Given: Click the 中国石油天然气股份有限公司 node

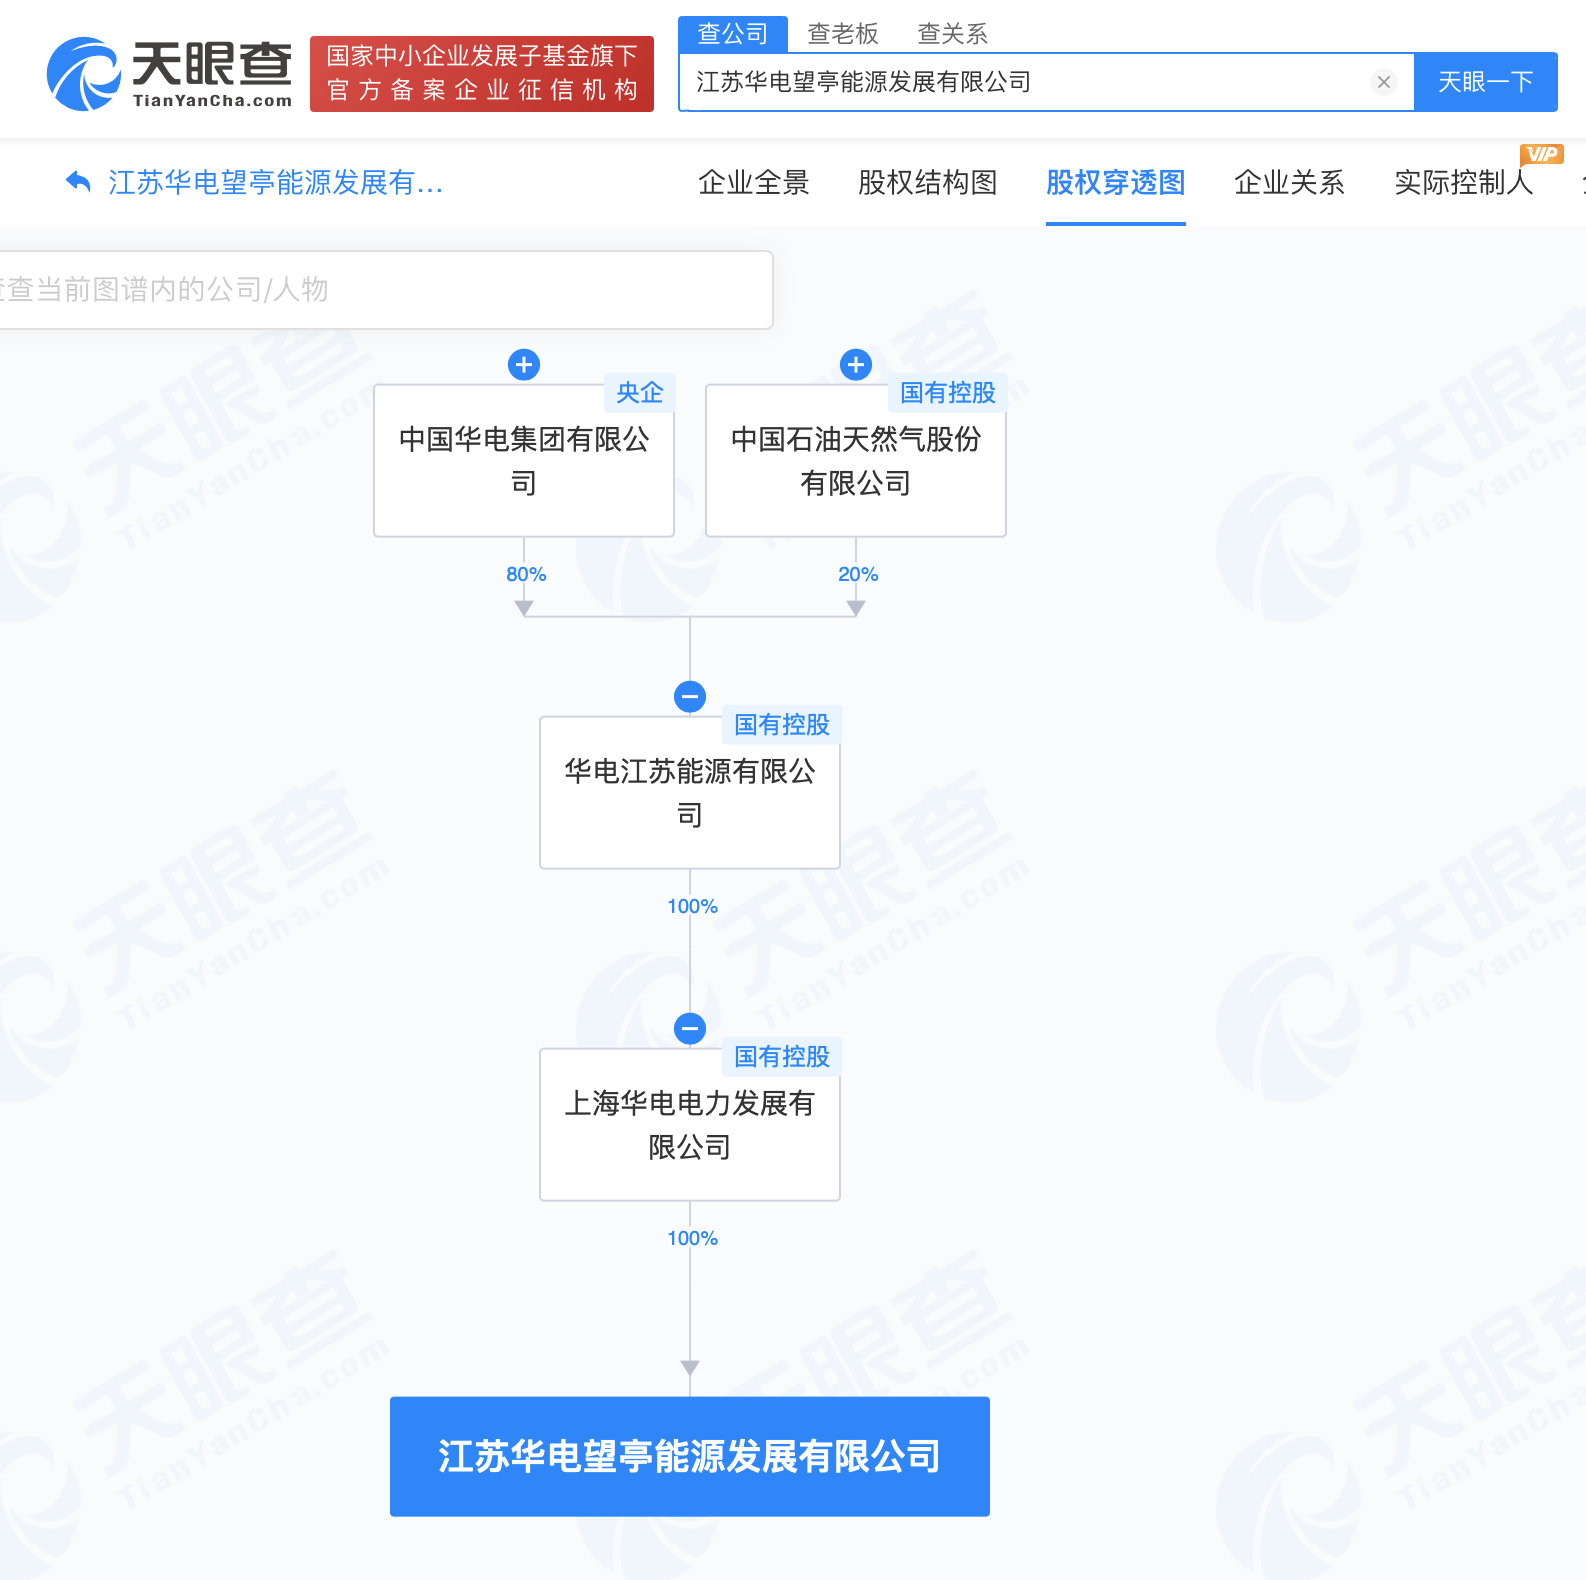Looking at the screenshot, I should point(856,461).
